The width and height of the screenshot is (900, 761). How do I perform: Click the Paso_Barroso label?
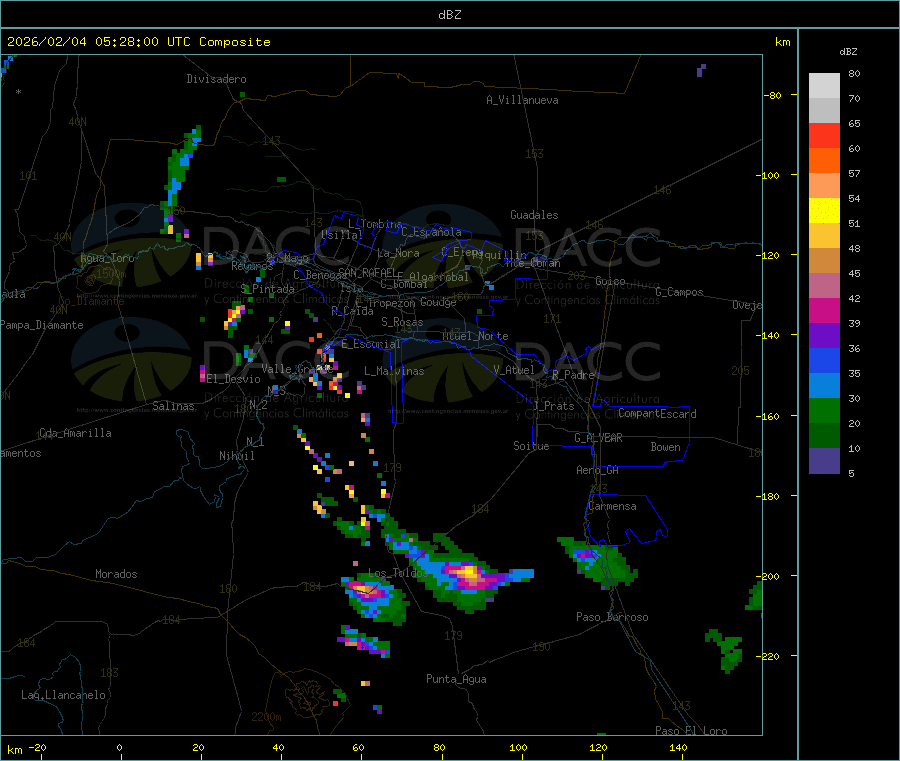click(x=612, y=617)
